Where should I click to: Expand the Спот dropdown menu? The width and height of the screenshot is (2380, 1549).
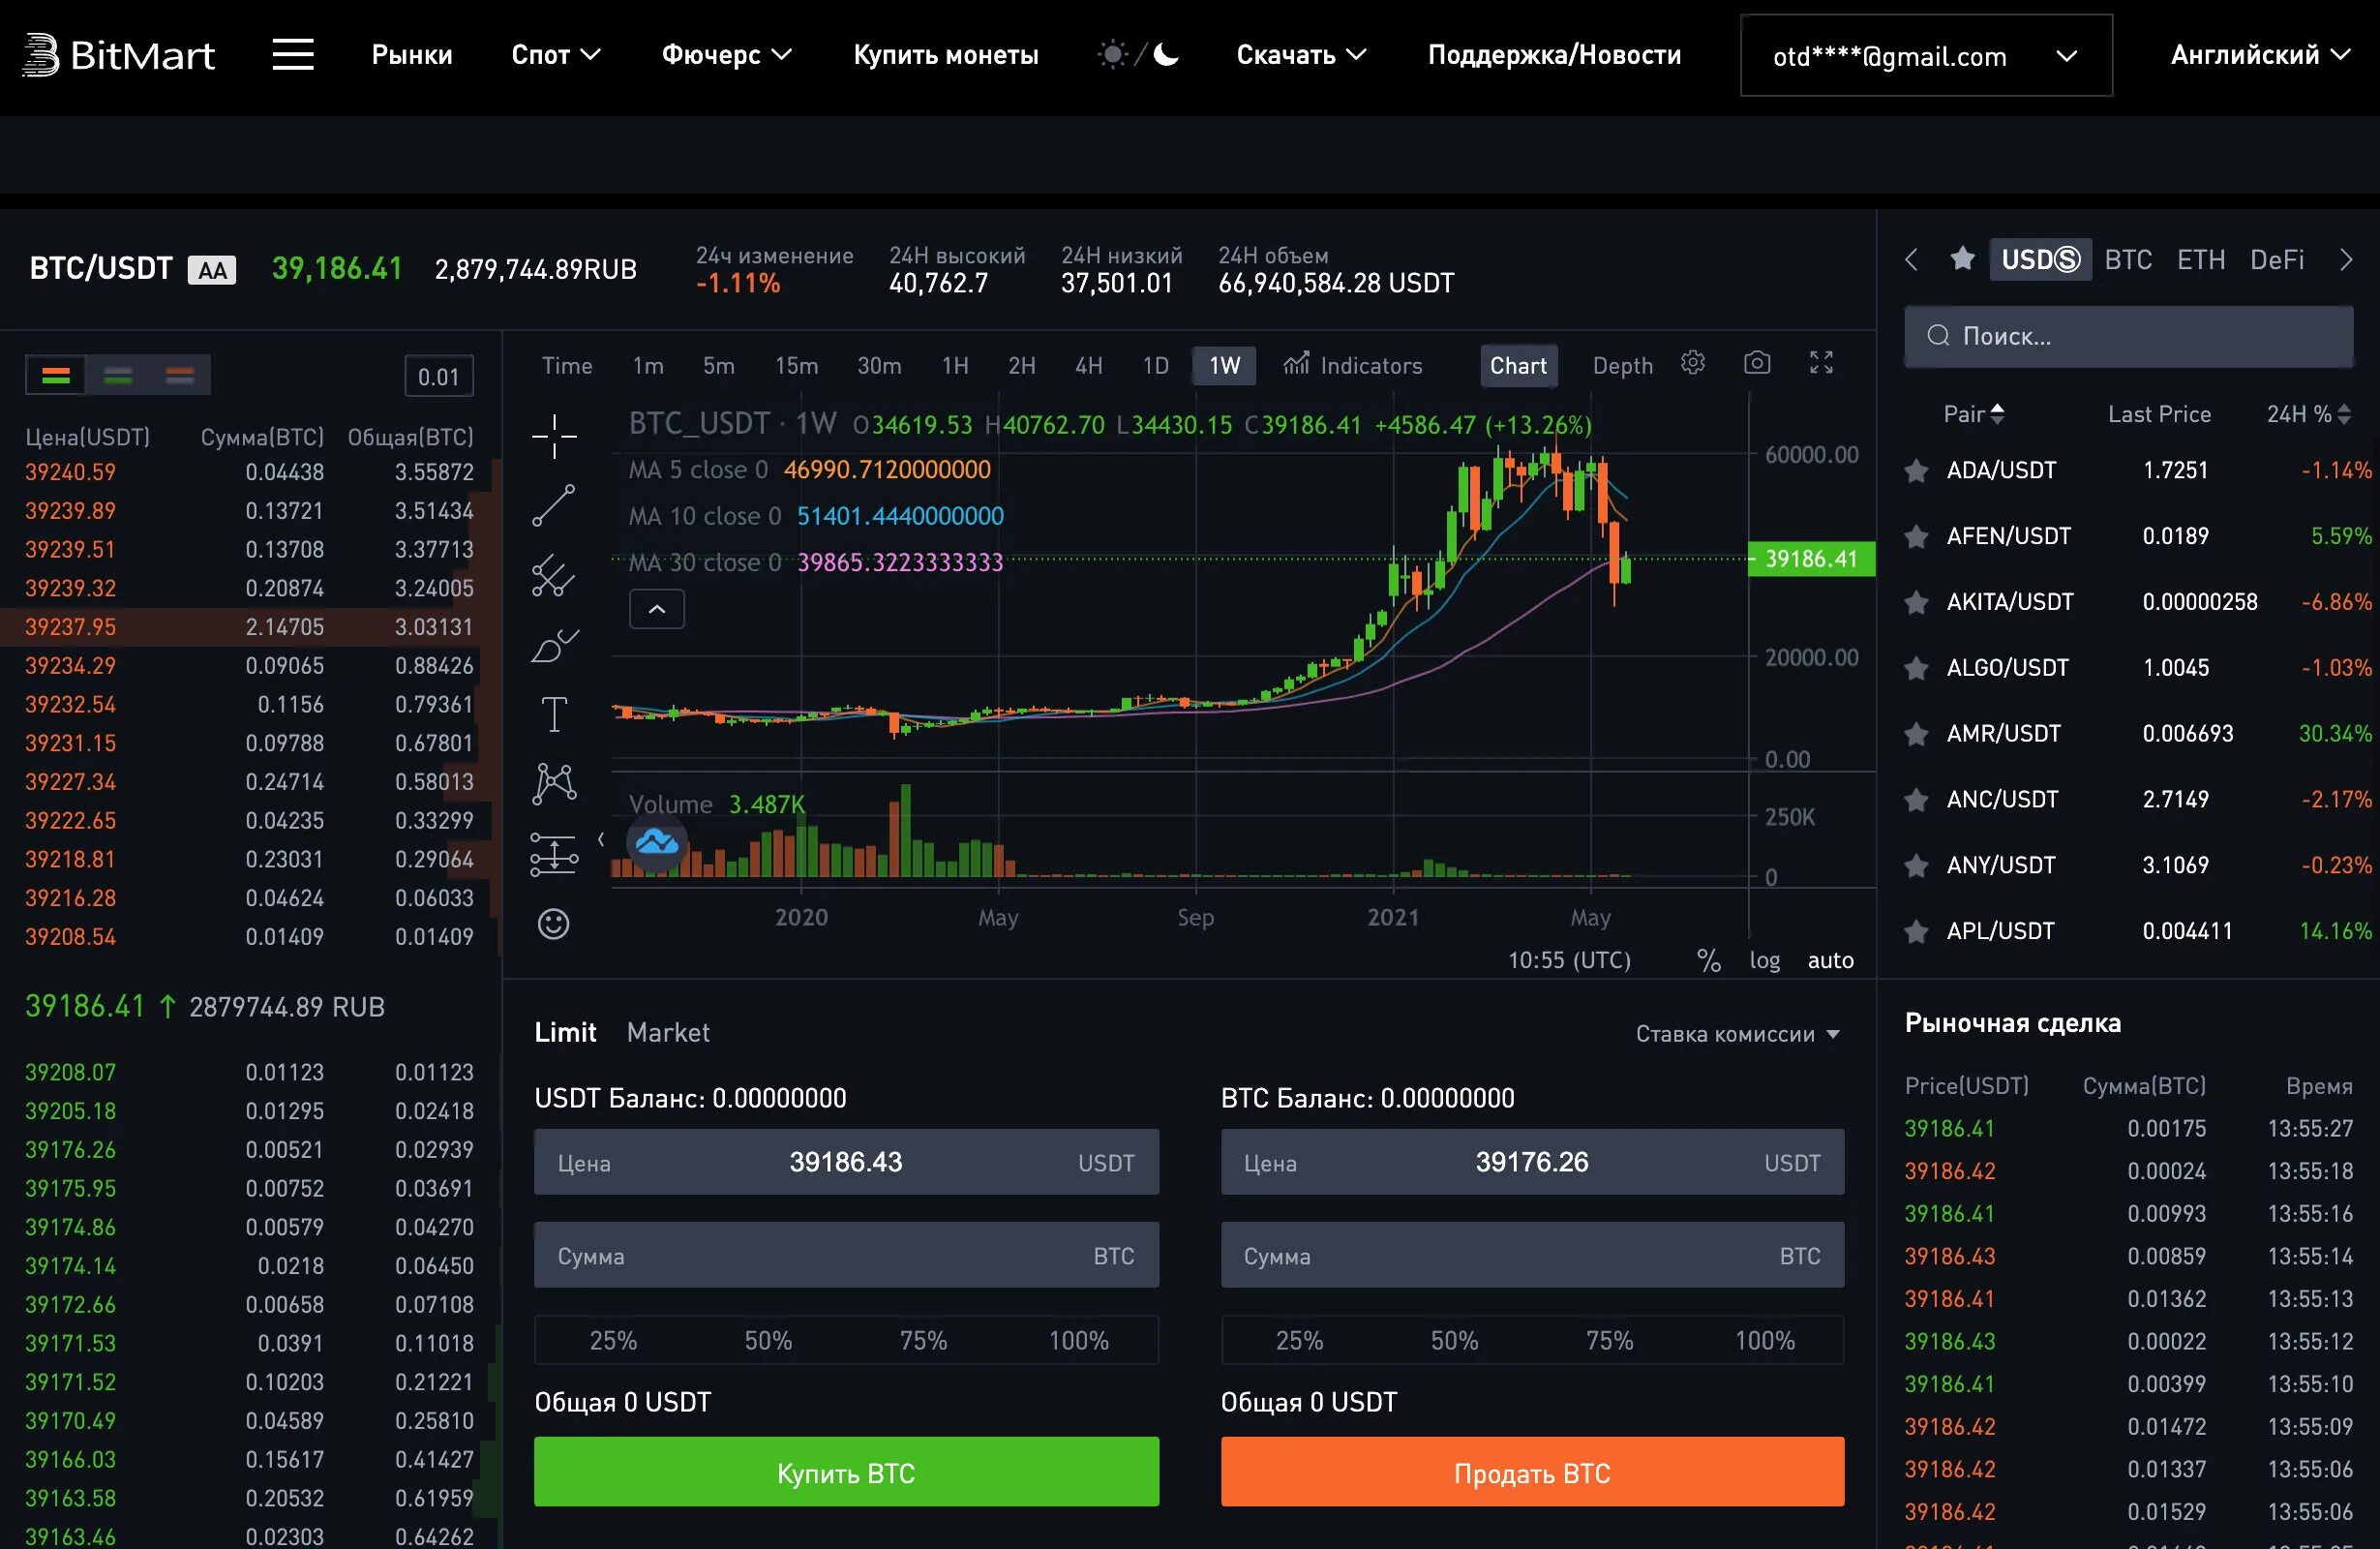556,54
